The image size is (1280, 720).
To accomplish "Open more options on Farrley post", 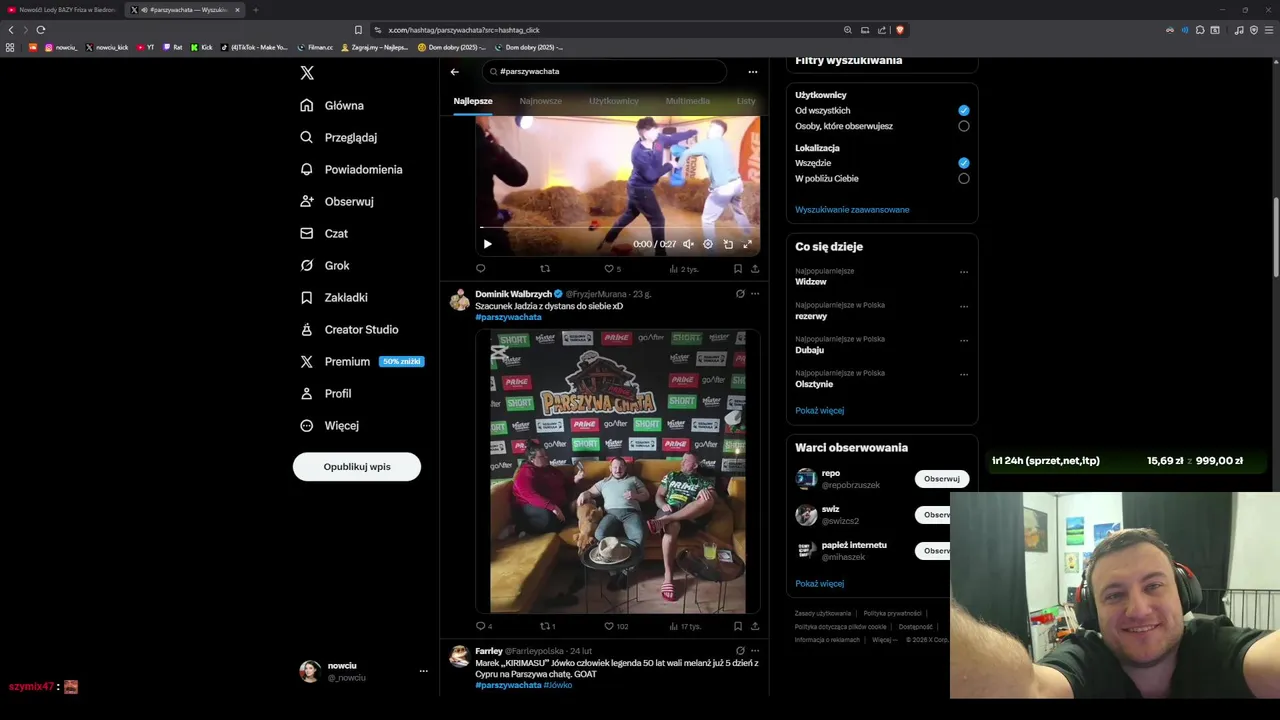I will [x=755, y=651].
